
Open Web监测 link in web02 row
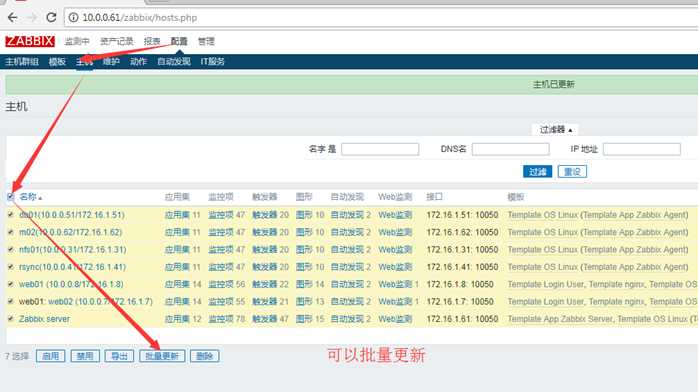click(395, 301)
